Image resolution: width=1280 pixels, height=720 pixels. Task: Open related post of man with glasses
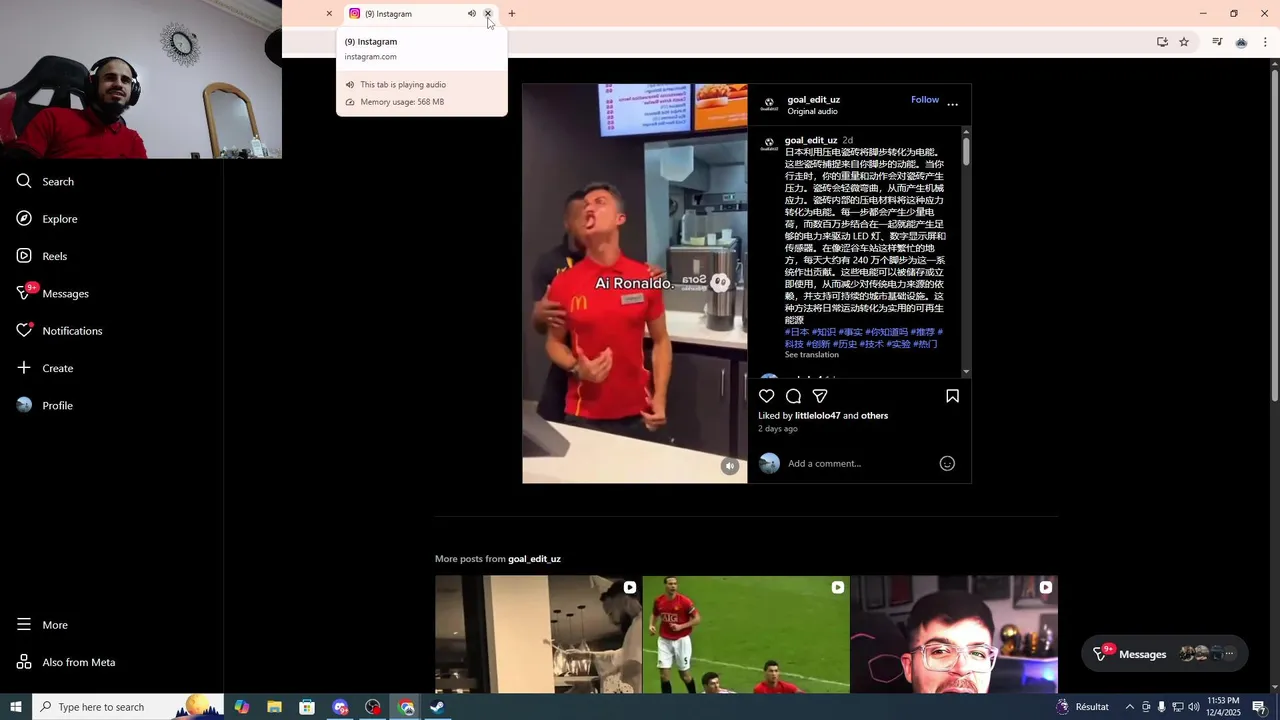point(954,634)
